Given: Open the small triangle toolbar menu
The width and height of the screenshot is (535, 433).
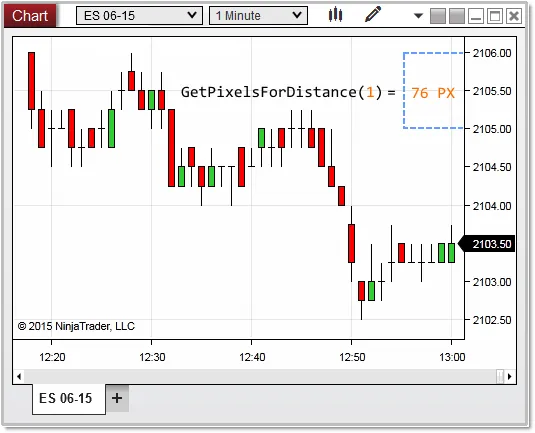Looking at the screenshot, I should [418, 16].
